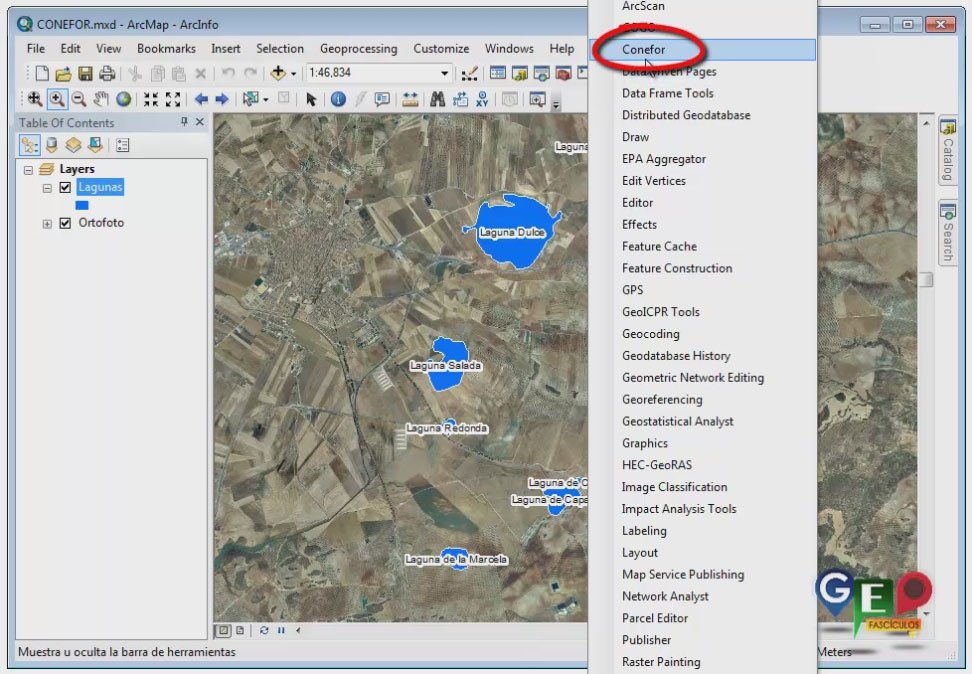Switch to List By Visibility view
This screenshot has width=972, height=674.
pos(73,145)
